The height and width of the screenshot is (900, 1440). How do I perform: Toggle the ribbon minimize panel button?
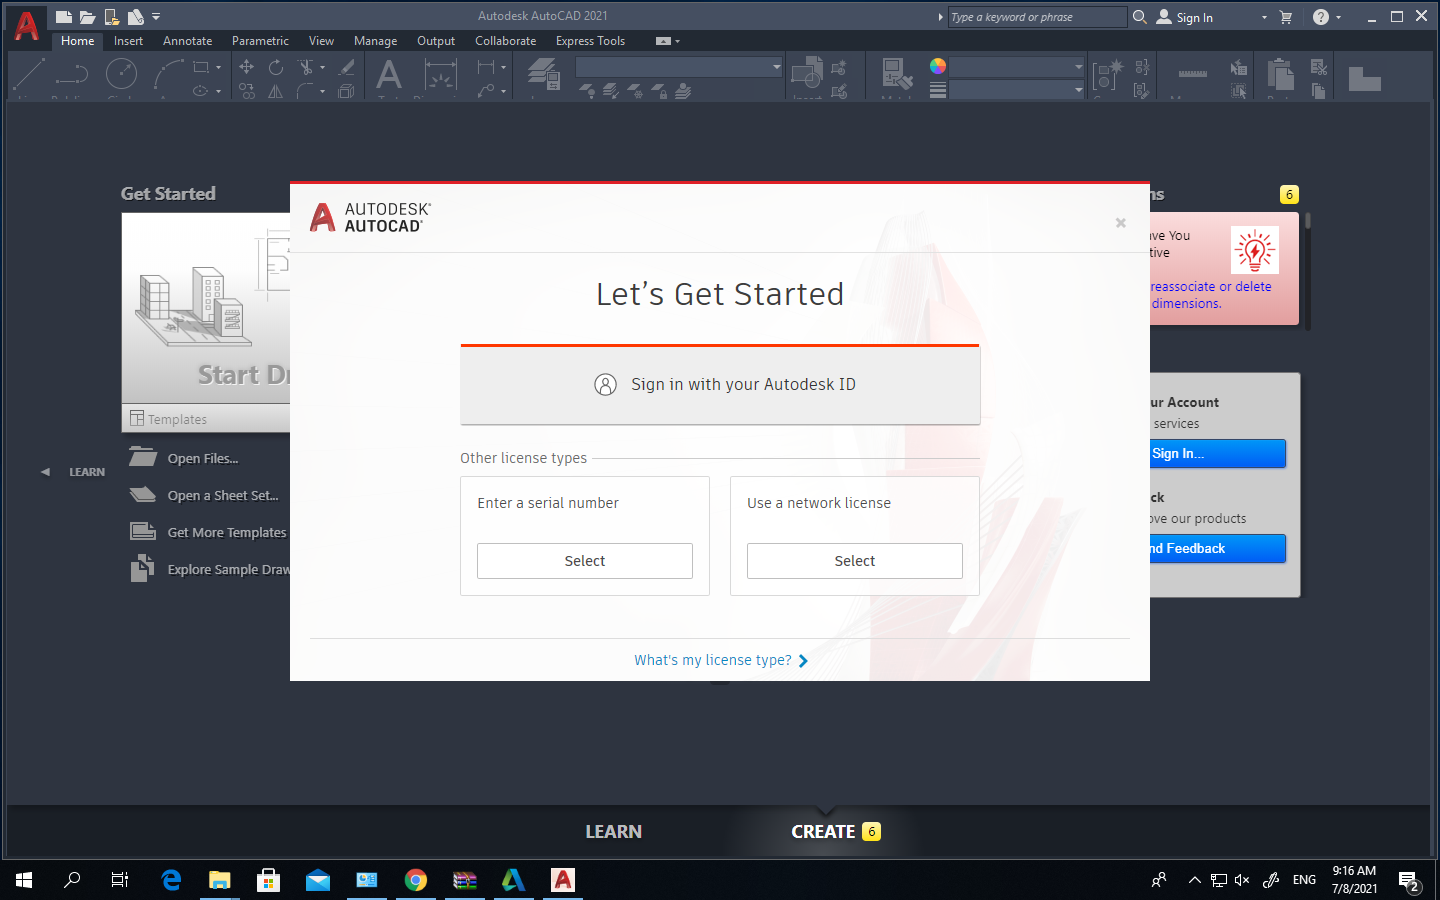(x=663, y=41)
